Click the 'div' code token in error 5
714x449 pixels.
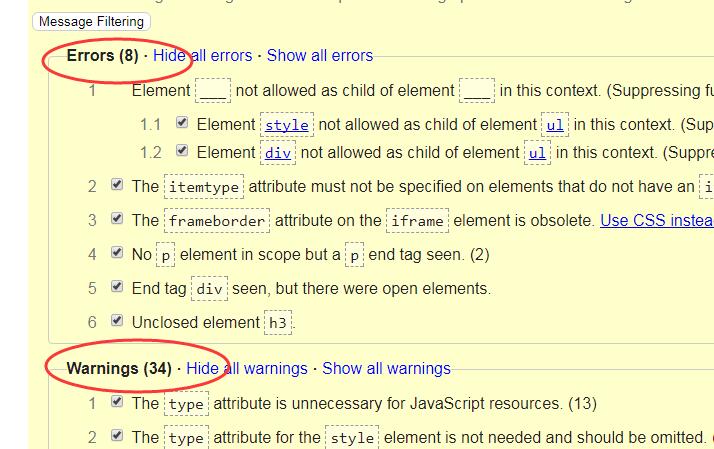point(209,289)
